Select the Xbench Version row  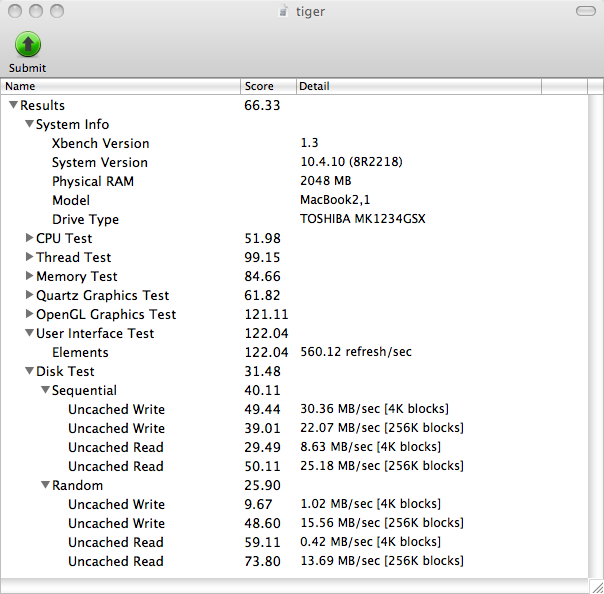tap(294, 143)
